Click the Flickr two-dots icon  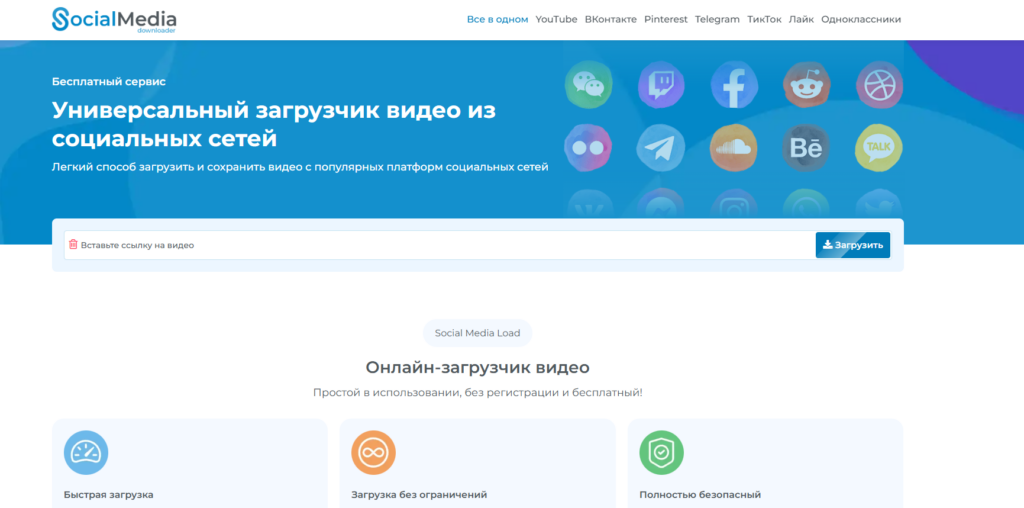[588, 148]
